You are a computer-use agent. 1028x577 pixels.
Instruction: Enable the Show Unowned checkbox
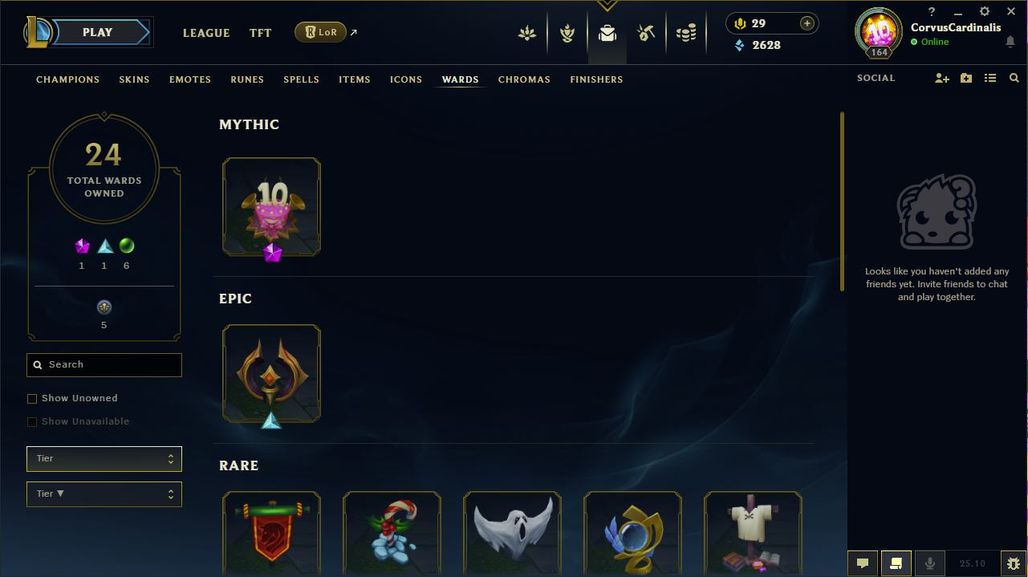click(x=32, y=399)
